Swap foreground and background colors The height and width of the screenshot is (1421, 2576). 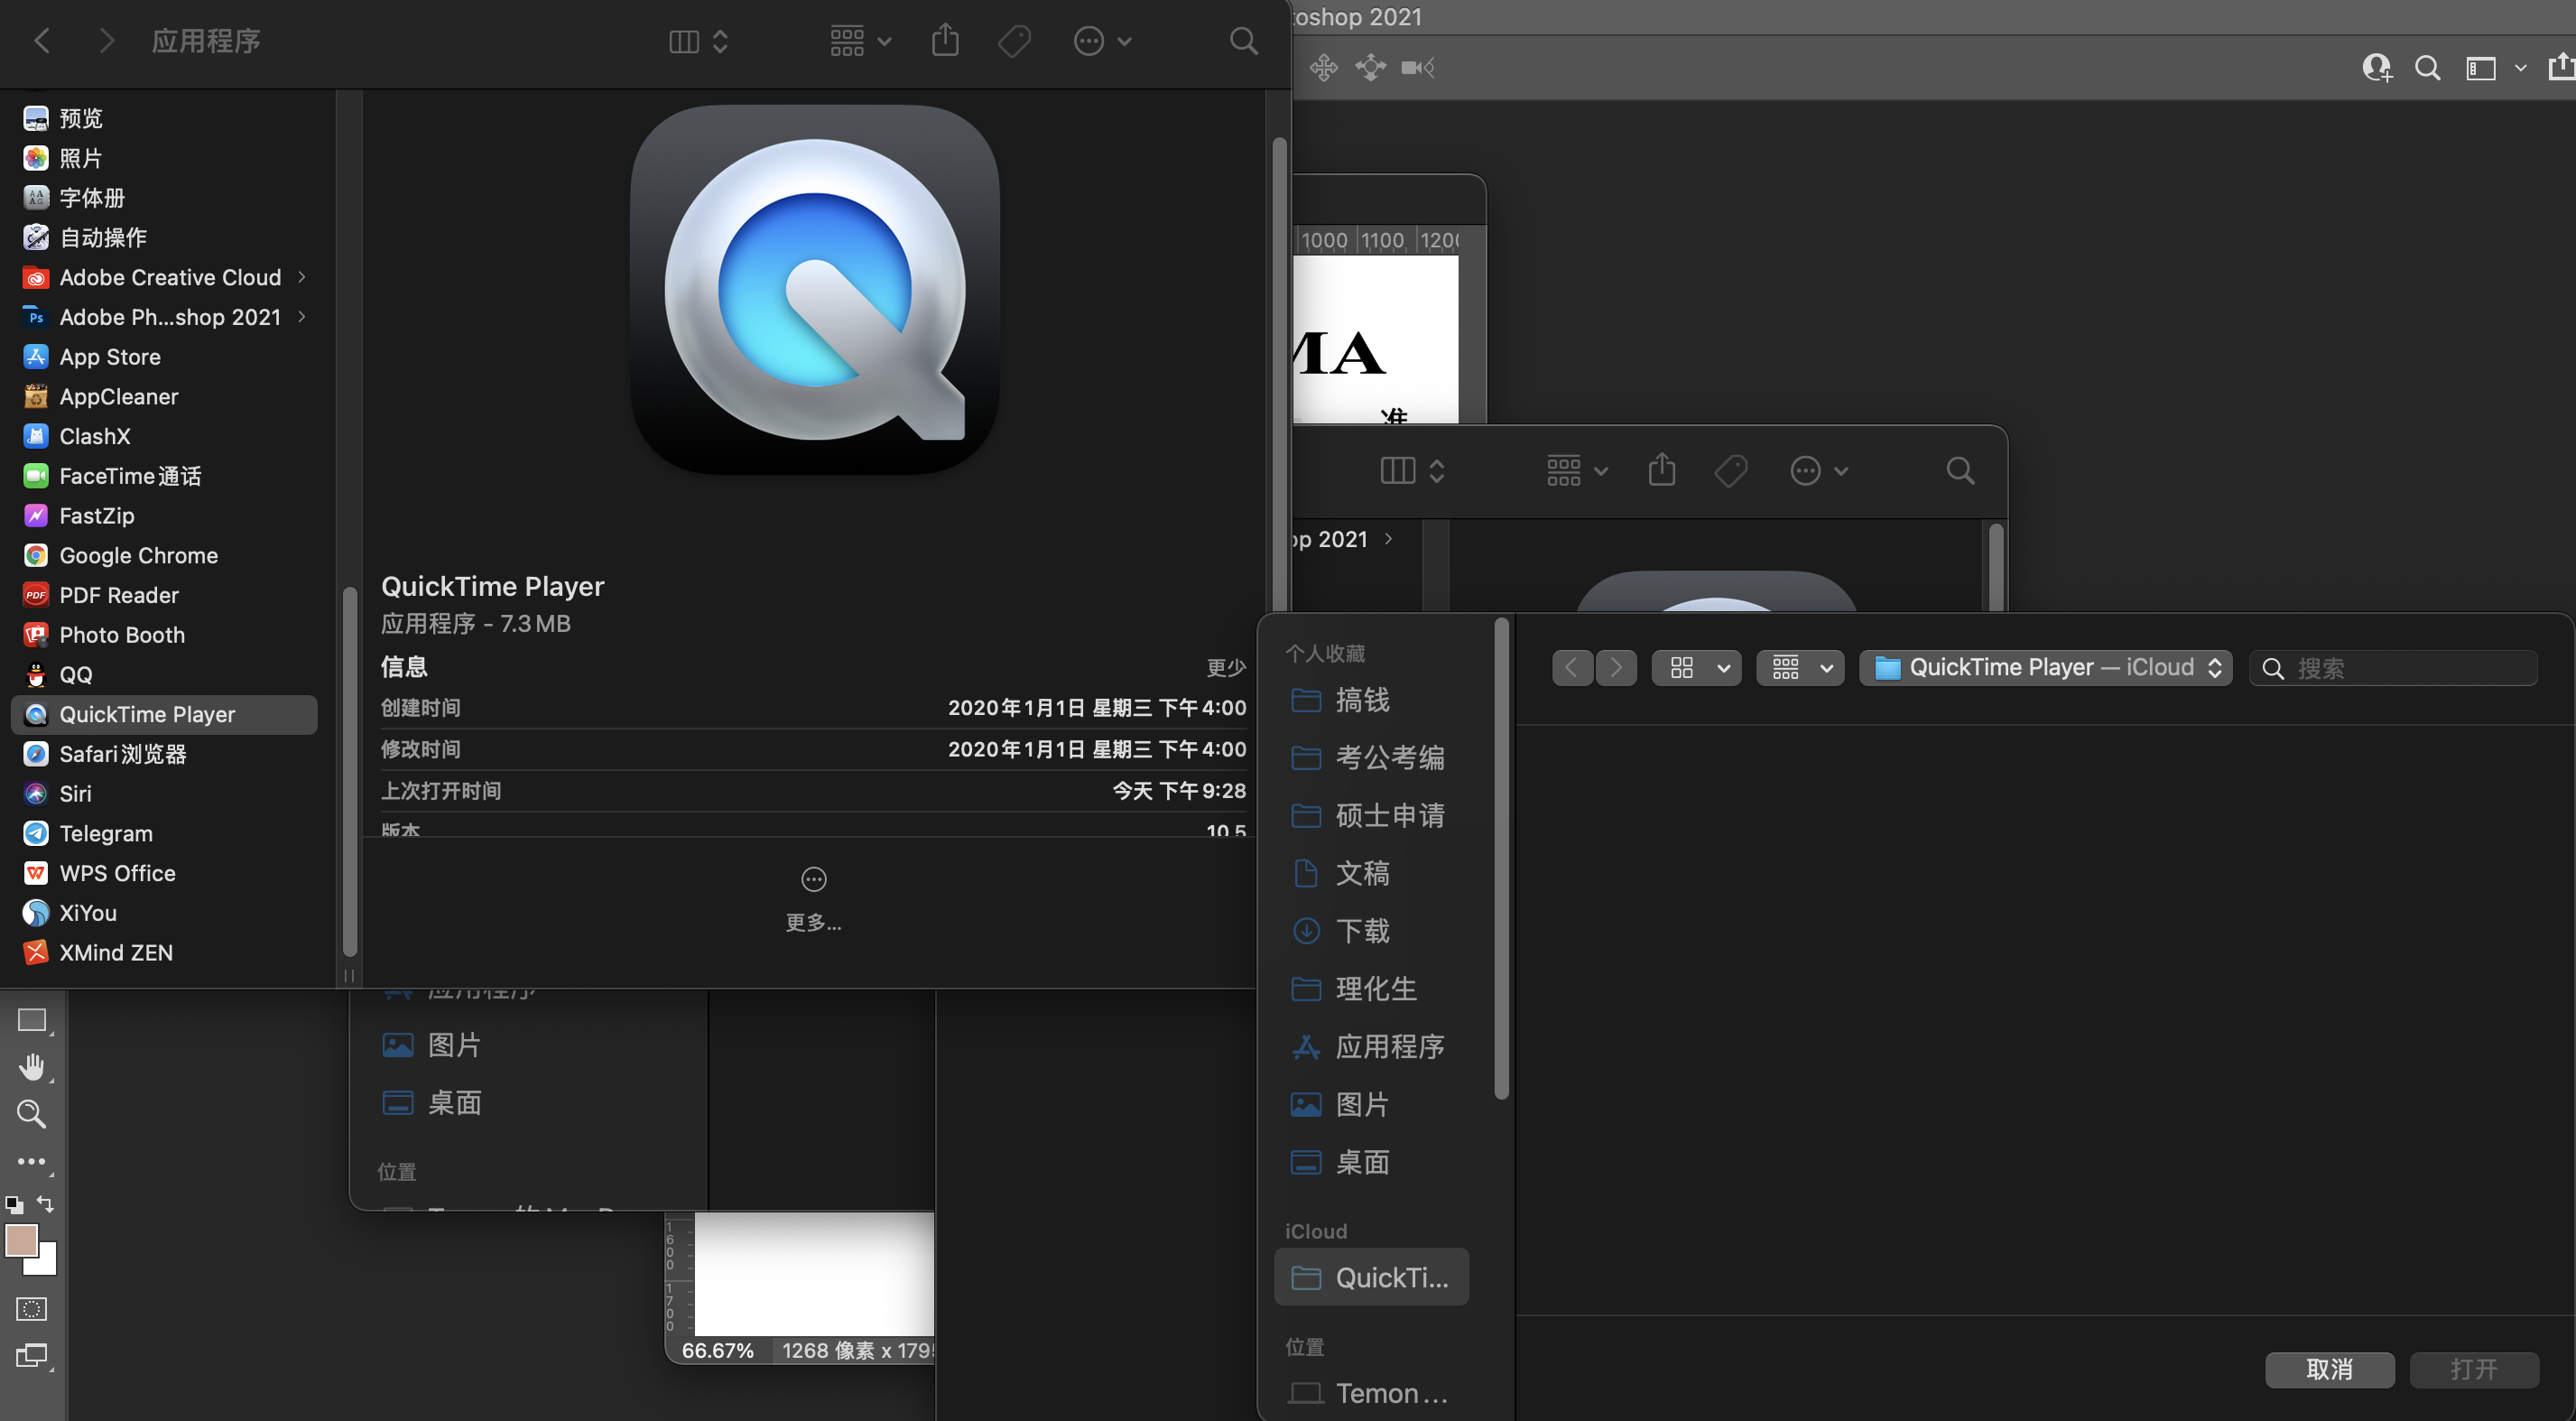[x=45, y=1203]
